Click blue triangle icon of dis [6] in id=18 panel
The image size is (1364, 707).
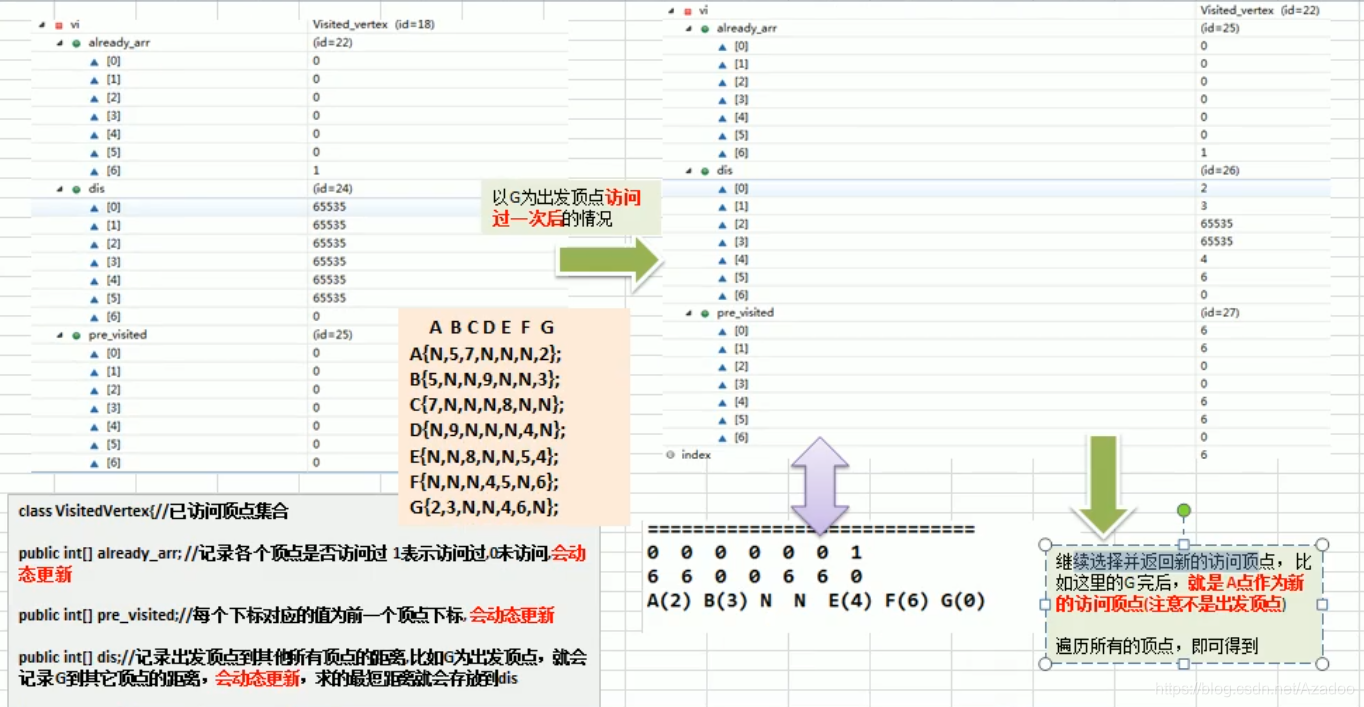point(94,316)
